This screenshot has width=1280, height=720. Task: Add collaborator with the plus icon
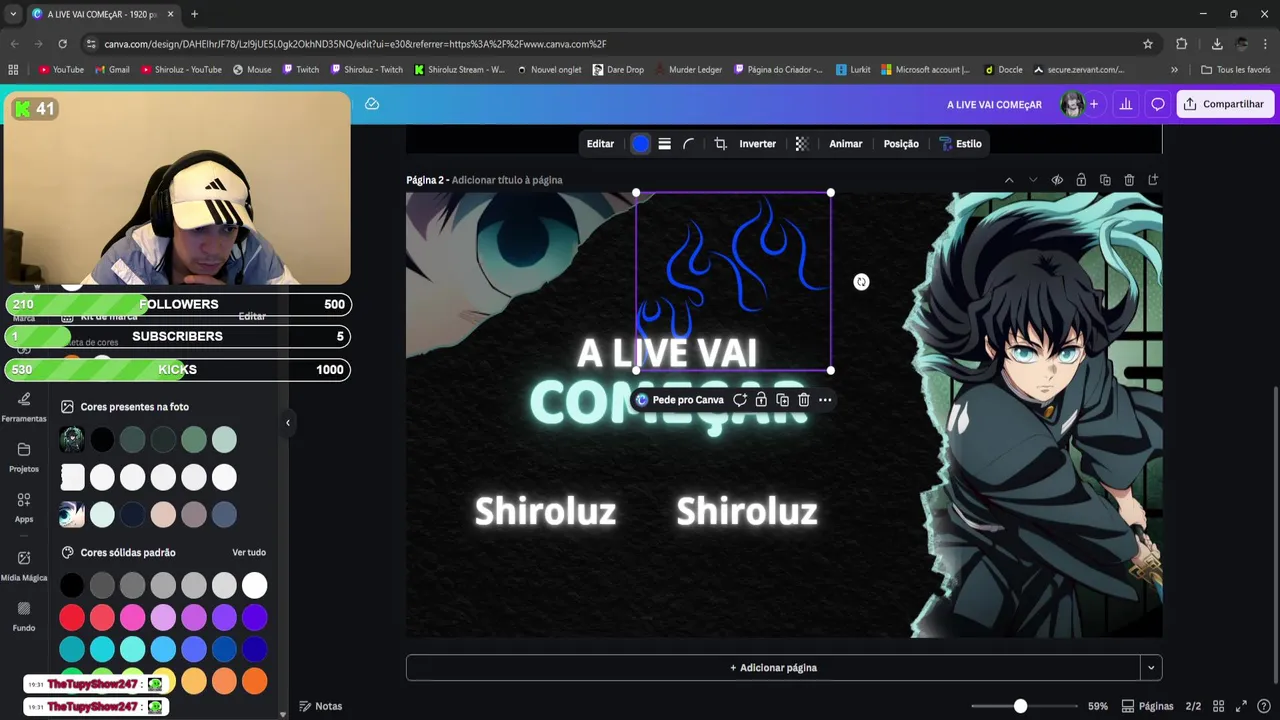pos(1094,104)
